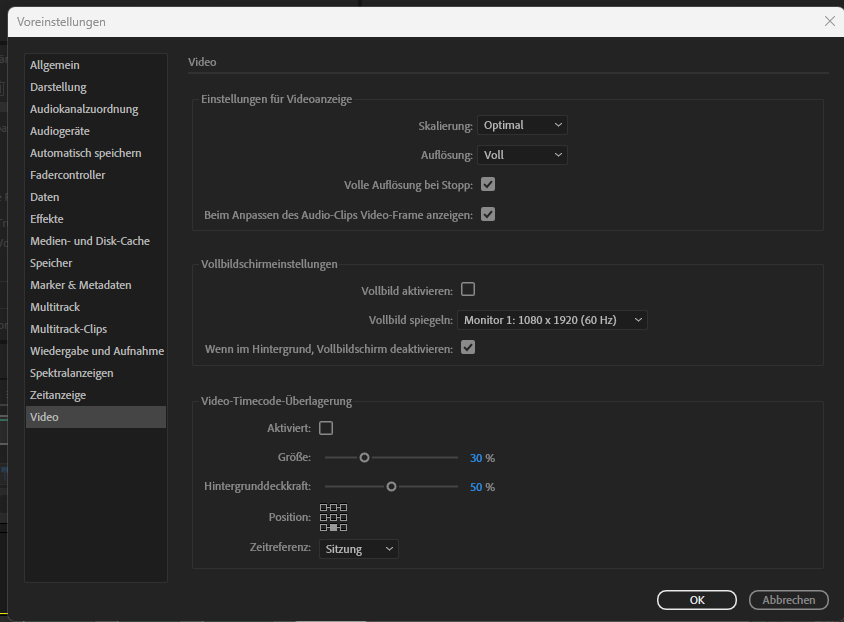The width and height of the screenshot is (844, 622).
Task: Select middle-left timecode position in grid
Action: 323,517
